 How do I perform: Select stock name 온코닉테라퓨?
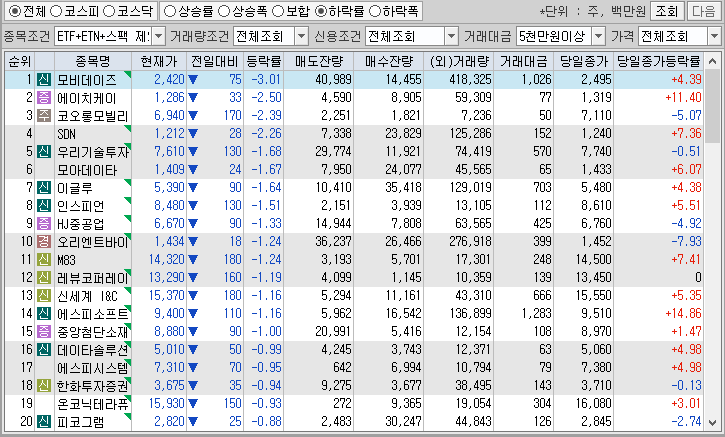[92, 405]
